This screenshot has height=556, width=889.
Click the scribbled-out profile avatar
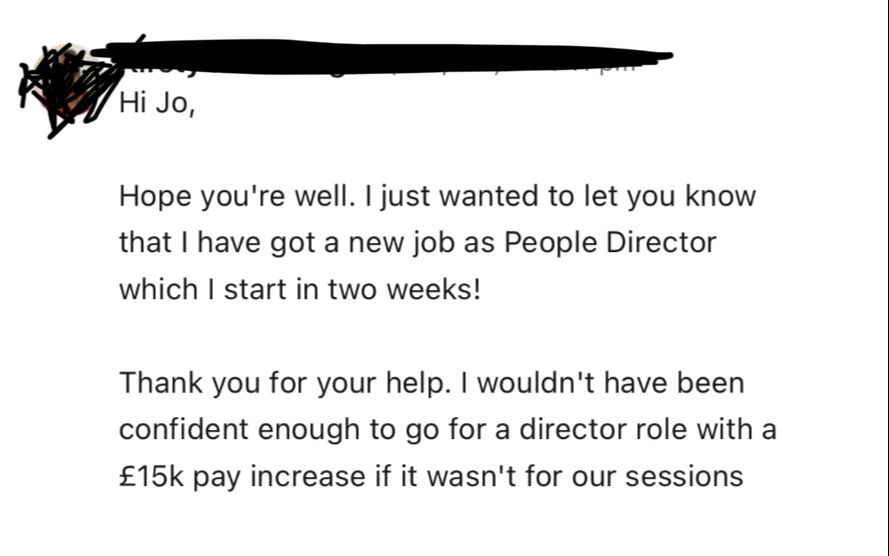click(x=68, y=90)
